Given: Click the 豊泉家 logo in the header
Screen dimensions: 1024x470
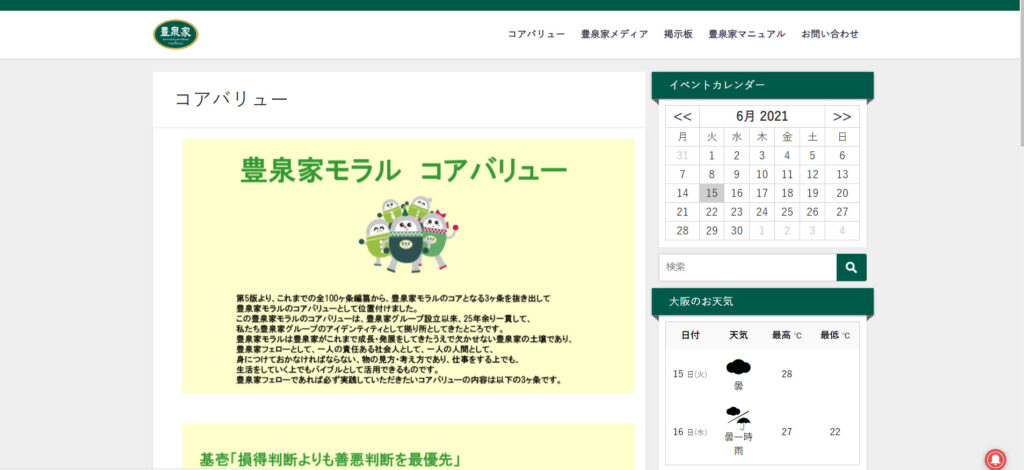Looking at the screenshot, I should [x=175, y=34].
